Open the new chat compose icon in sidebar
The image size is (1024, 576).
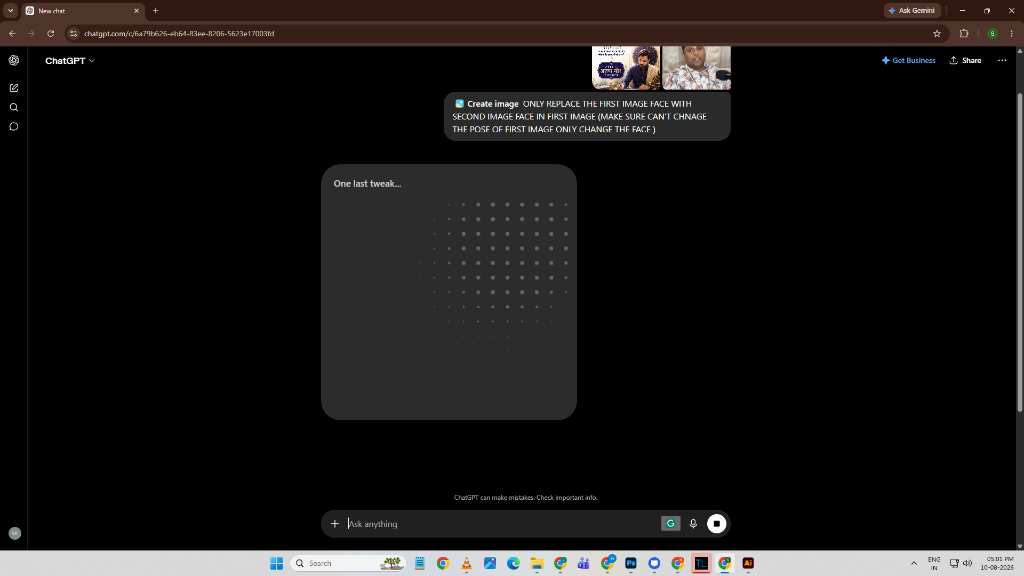coord(14,88)
